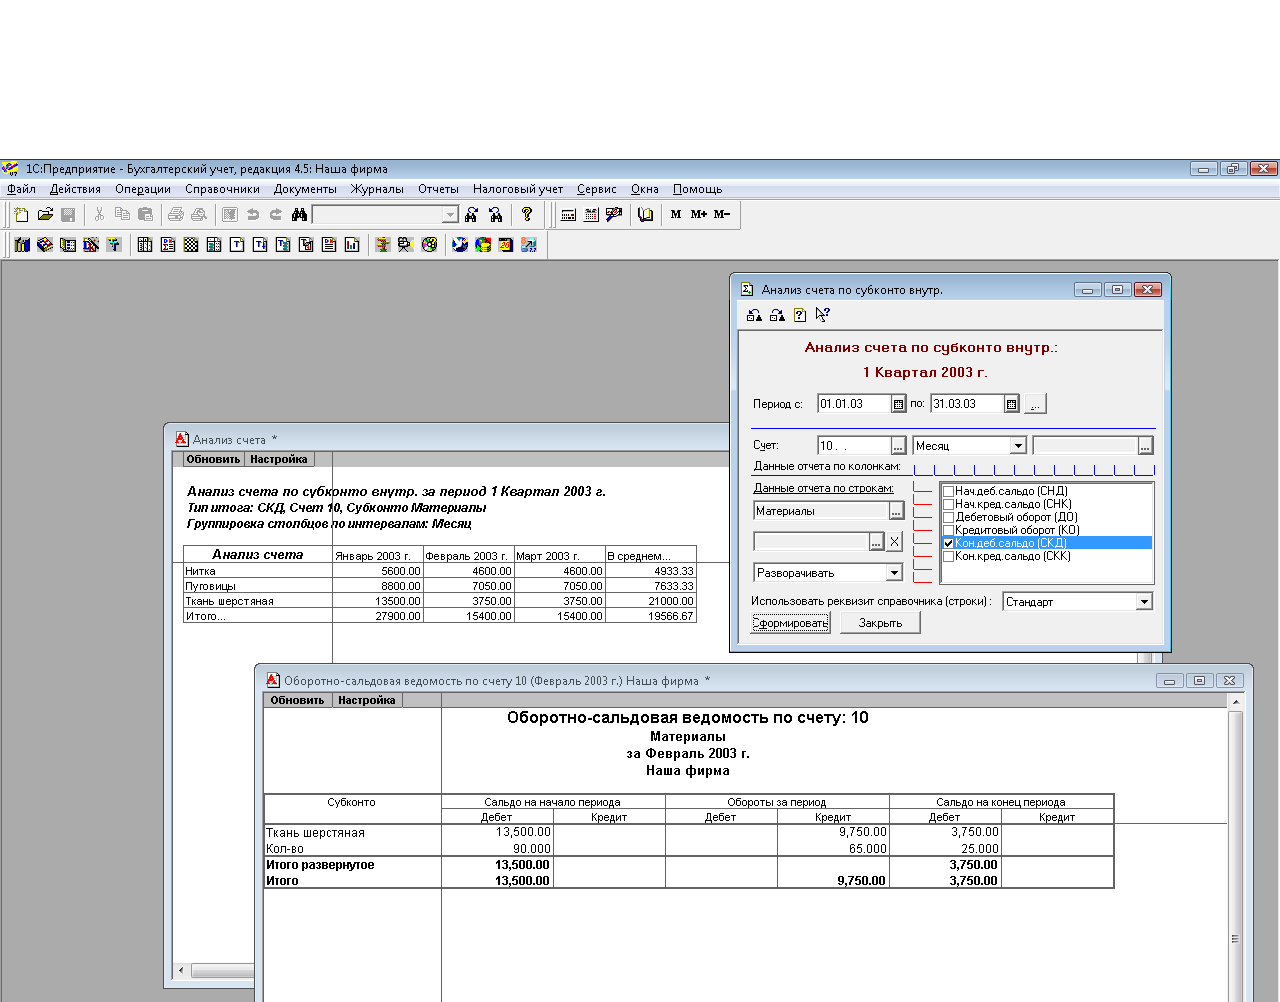This screenshot has width=1280, height=1002.
Task: Click Обновить in Анализ счета window
Action: click(x=213, y=459)
